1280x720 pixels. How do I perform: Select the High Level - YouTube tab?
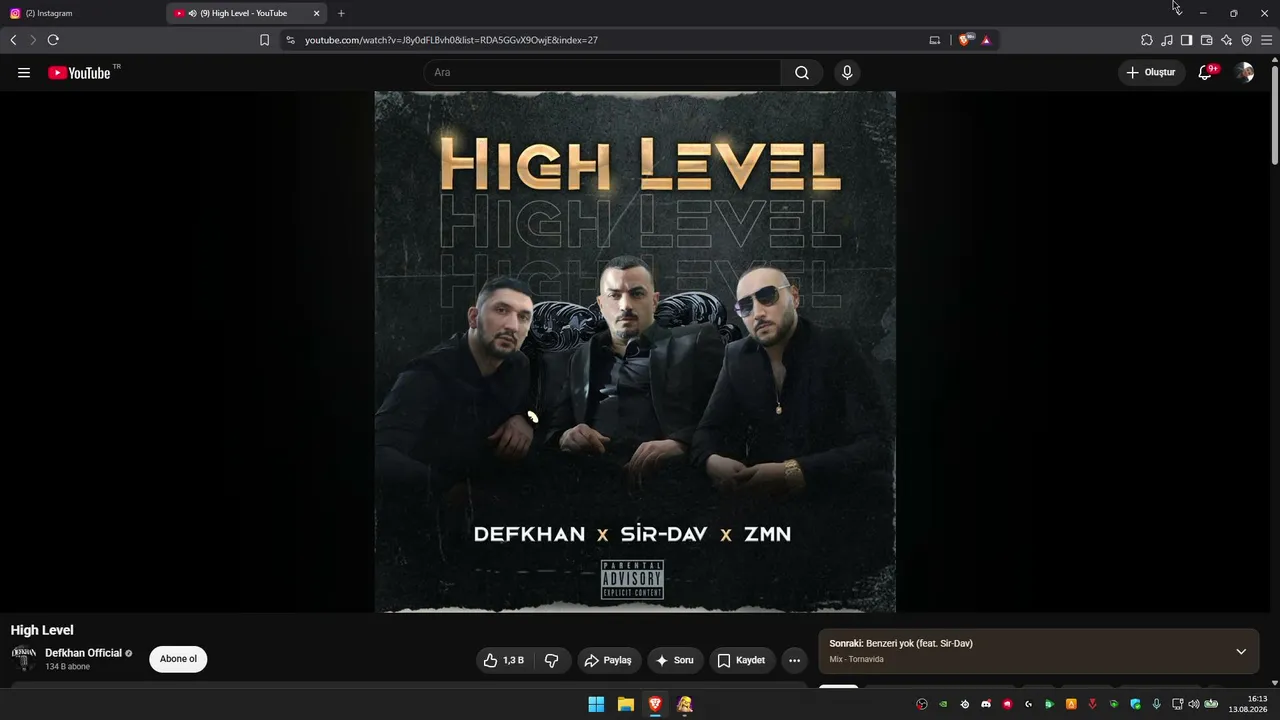[x=248, y=13]
